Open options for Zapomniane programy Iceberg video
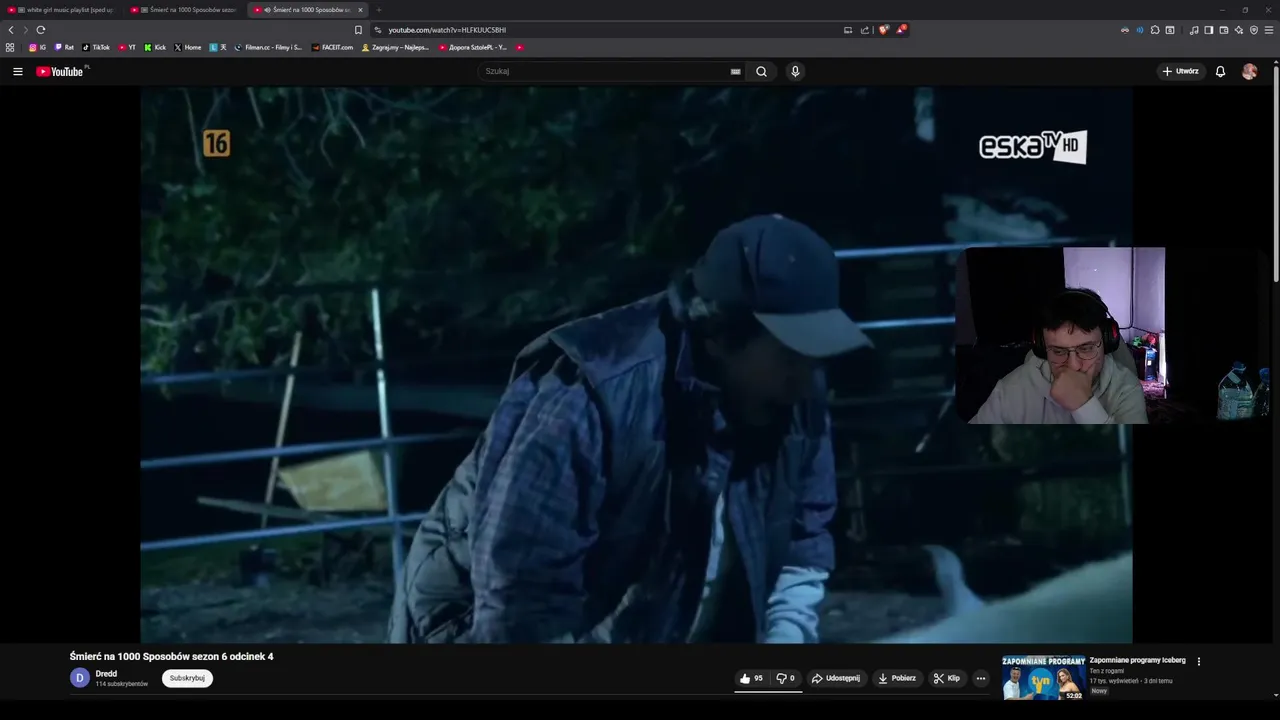Viewport: 1280px width, 720px height. (1198, 661)
